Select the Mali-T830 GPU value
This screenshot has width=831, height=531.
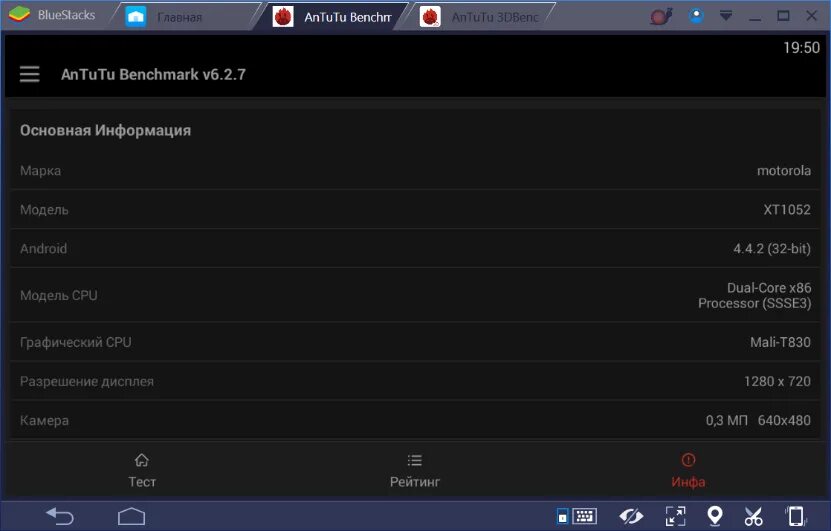[780, 342]
